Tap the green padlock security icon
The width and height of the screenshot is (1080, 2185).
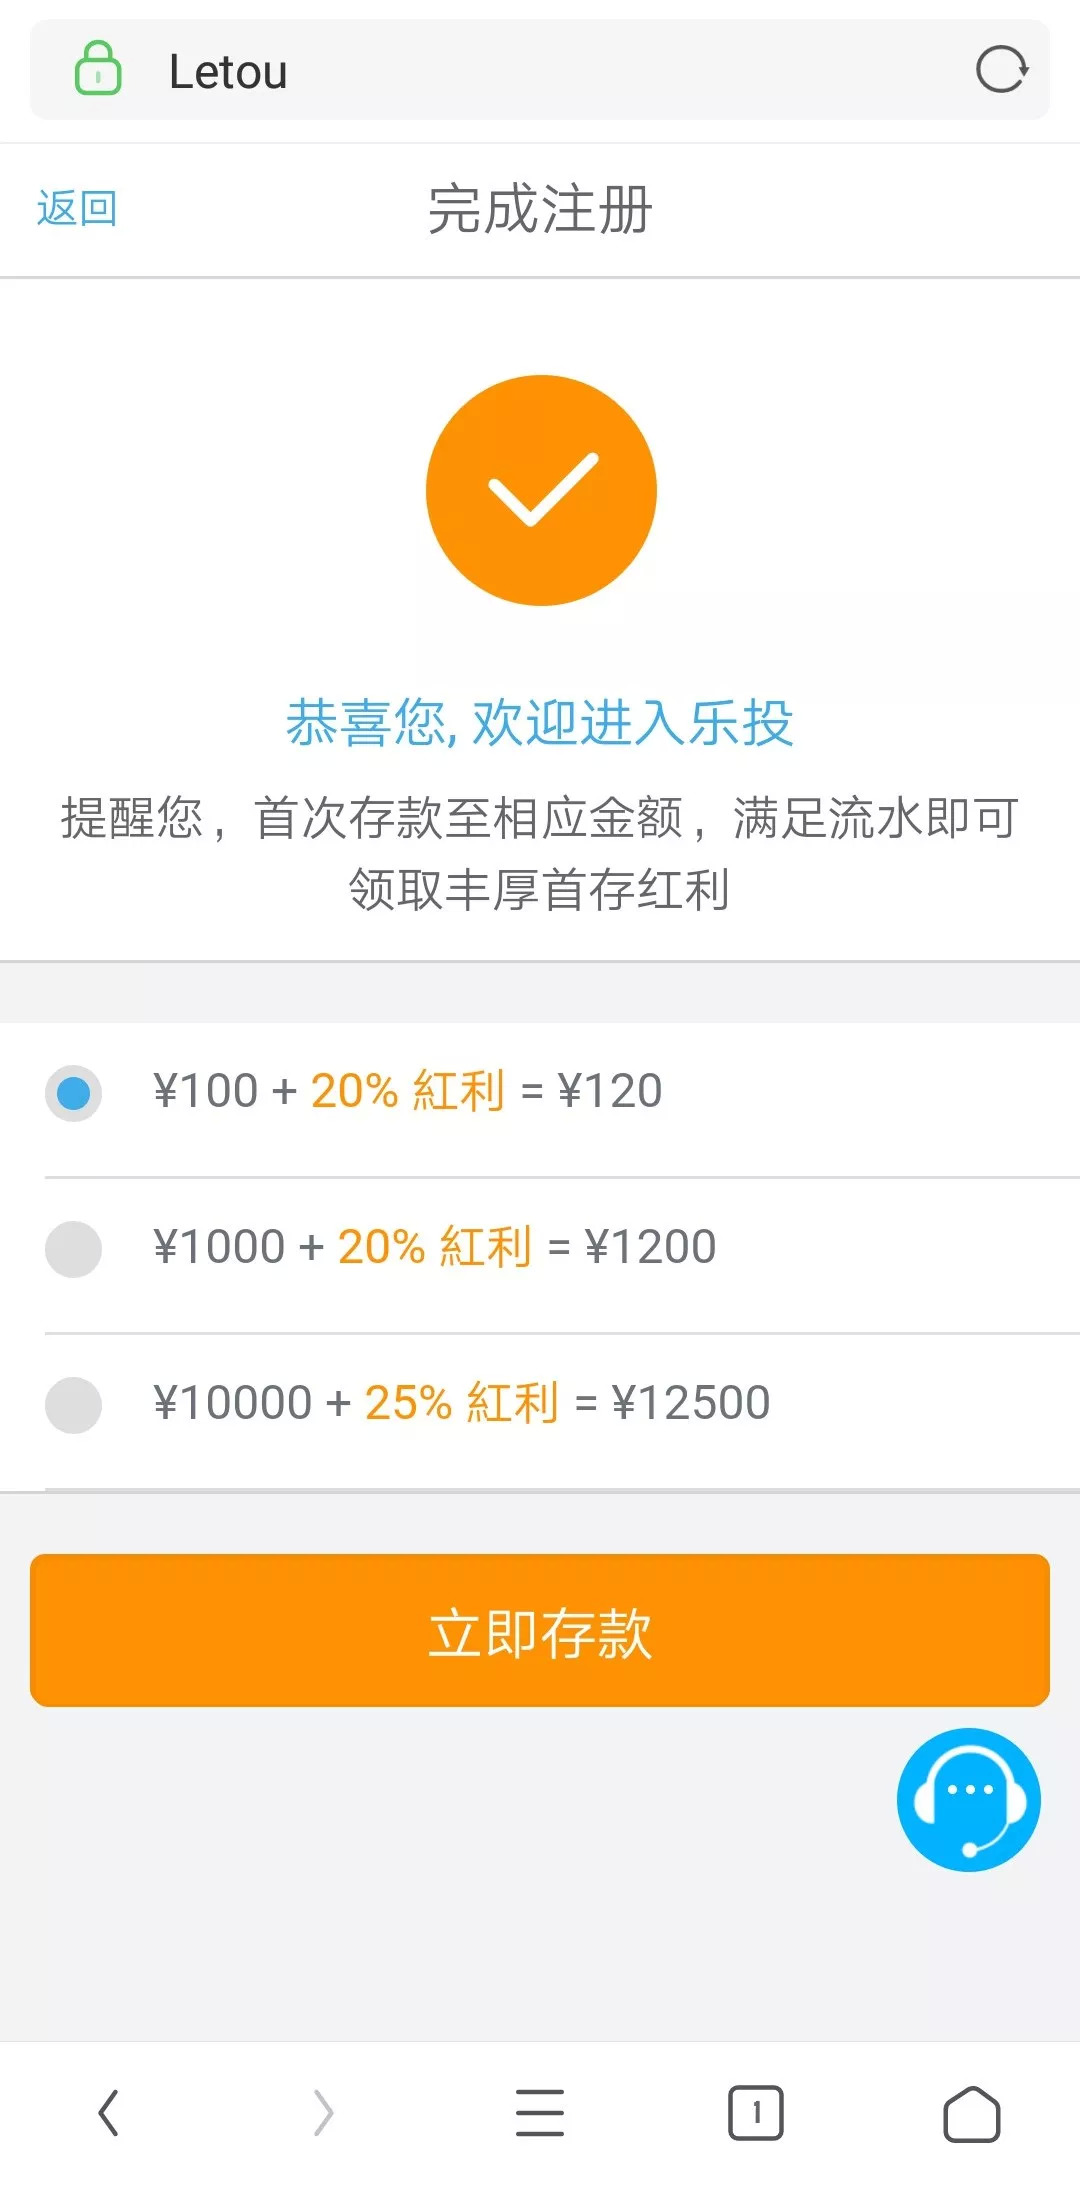point(98,69)
